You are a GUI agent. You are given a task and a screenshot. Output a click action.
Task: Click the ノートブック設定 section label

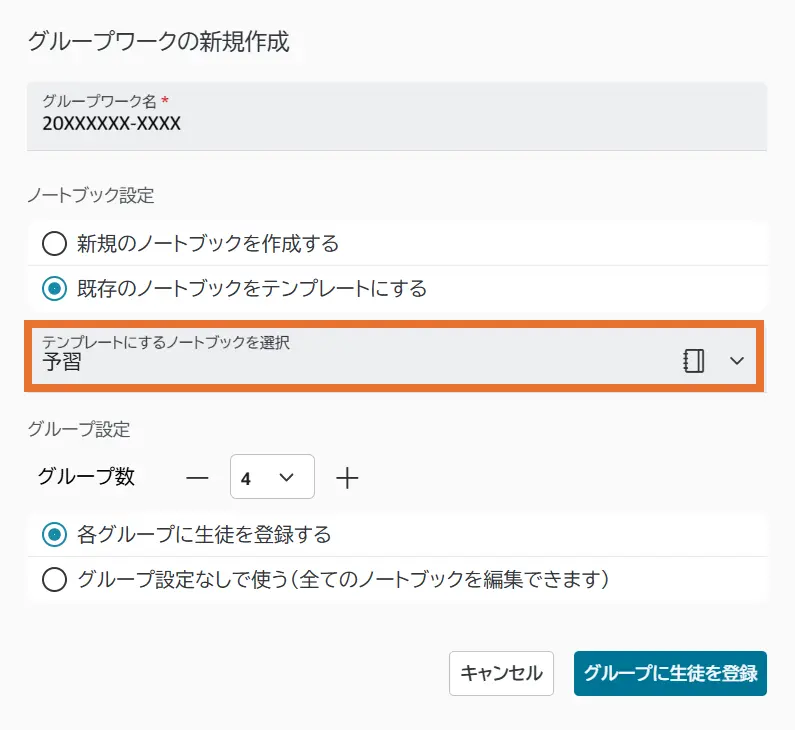click(91, 195)
